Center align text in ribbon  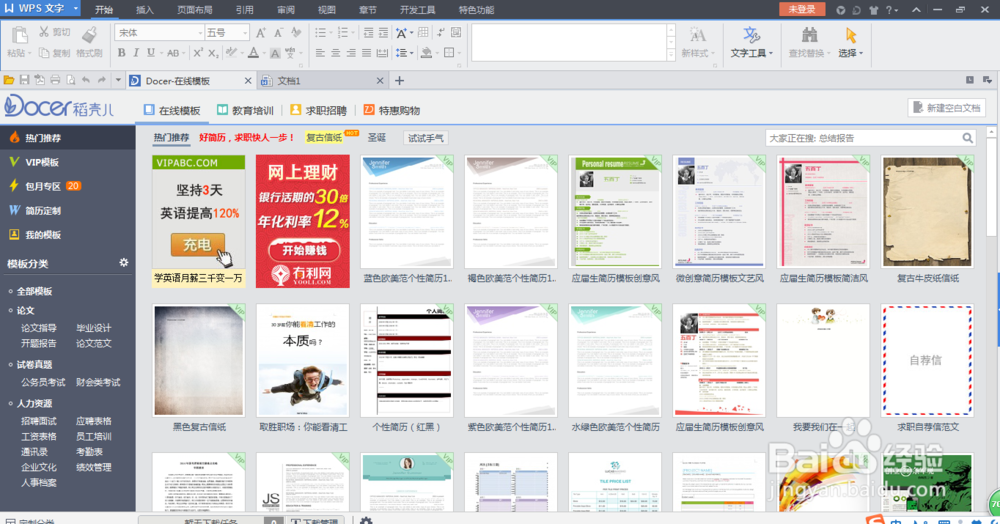335,53
